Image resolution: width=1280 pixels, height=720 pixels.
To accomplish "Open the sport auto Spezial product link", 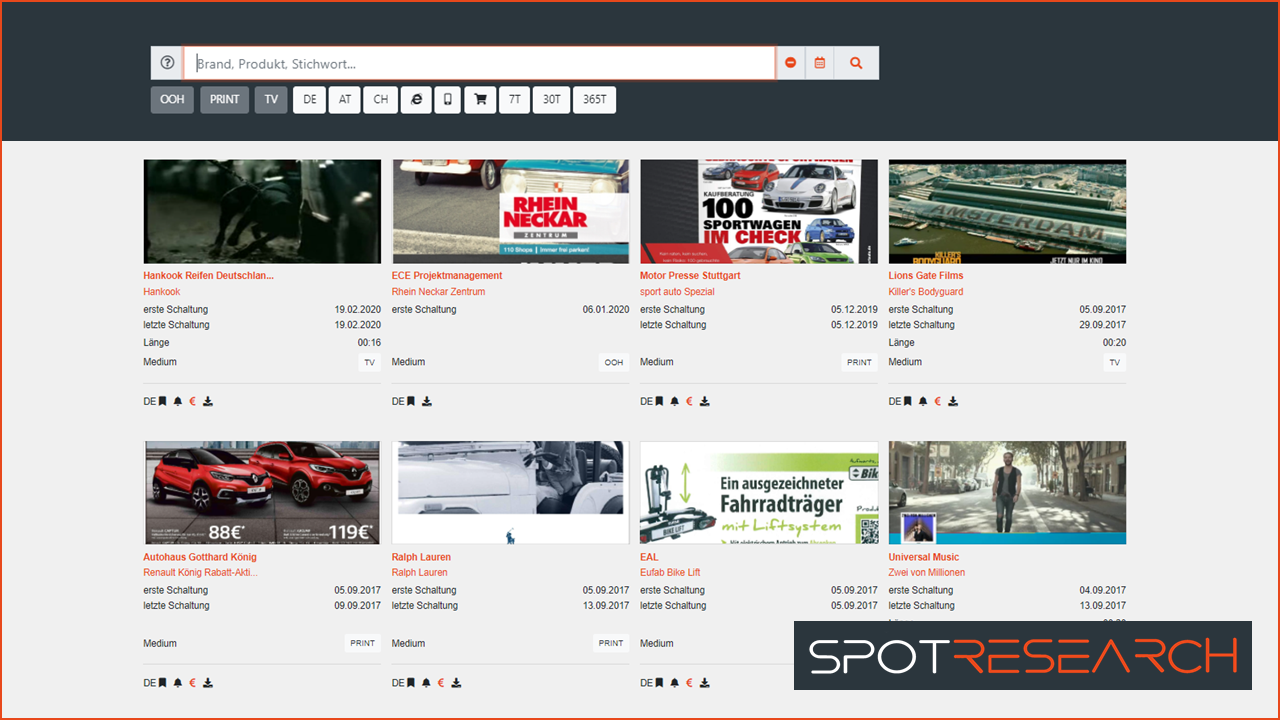I will (x=679, y=292).
